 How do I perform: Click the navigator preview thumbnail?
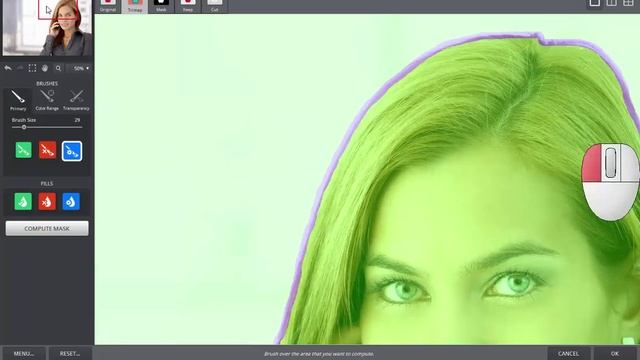pyautogui.click(x=47, y=27)
